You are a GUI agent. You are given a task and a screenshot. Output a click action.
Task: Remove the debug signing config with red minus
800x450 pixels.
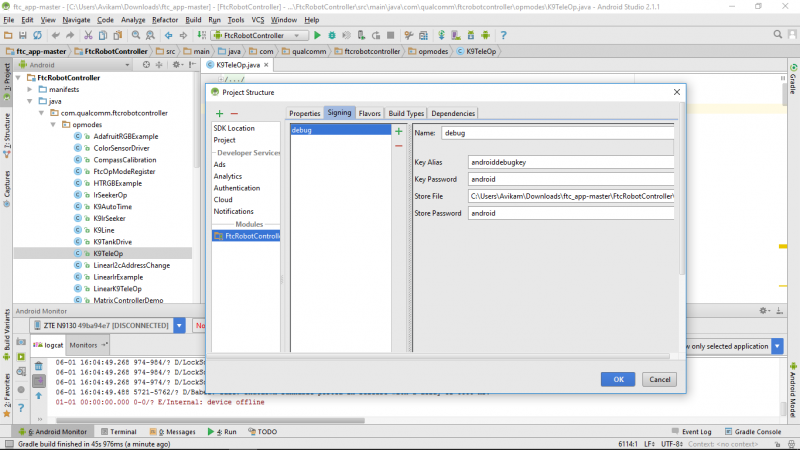click(x=399, y=146)
